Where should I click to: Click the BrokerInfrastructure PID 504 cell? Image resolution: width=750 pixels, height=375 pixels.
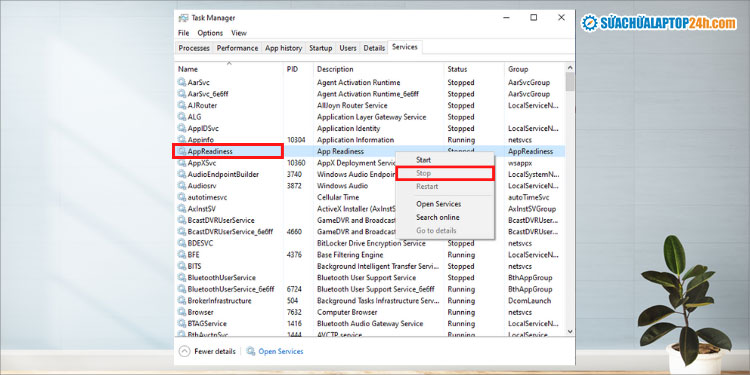point(292,300)
